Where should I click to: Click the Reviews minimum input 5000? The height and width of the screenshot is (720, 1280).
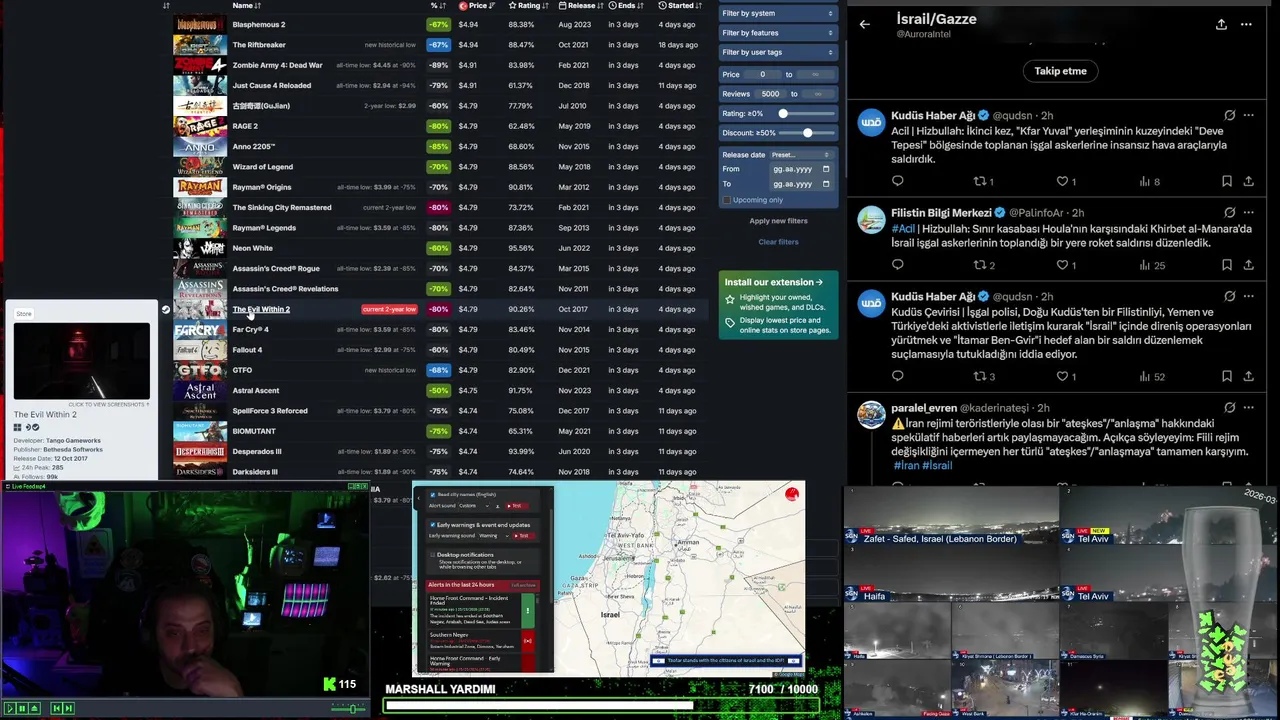click(770, 94)
